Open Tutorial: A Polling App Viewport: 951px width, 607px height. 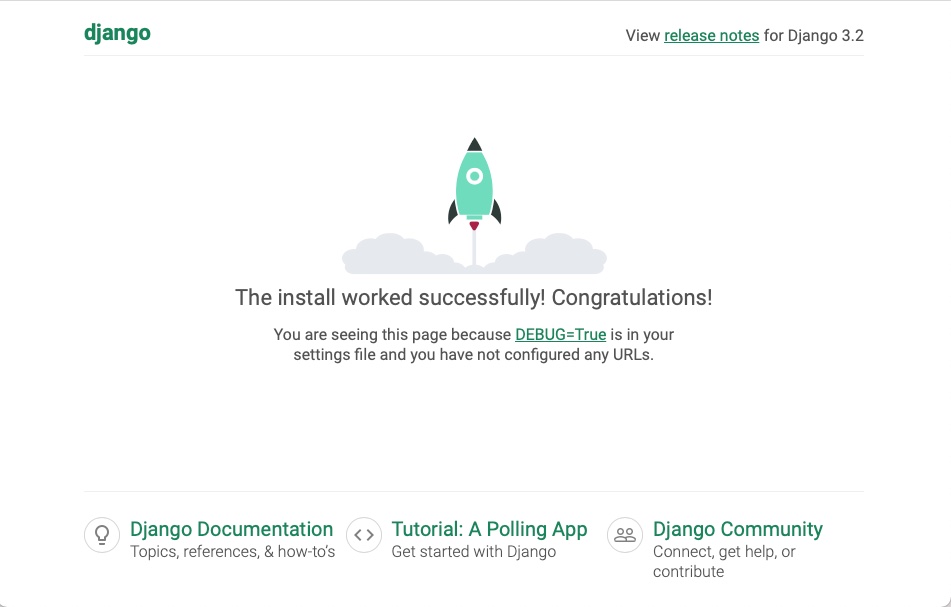point(489,529)
